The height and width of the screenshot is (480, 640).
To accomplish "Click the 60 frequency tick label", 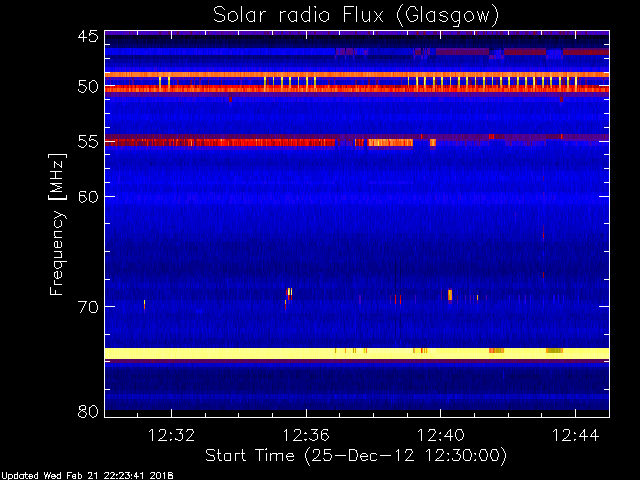I will tap(88, 196).
